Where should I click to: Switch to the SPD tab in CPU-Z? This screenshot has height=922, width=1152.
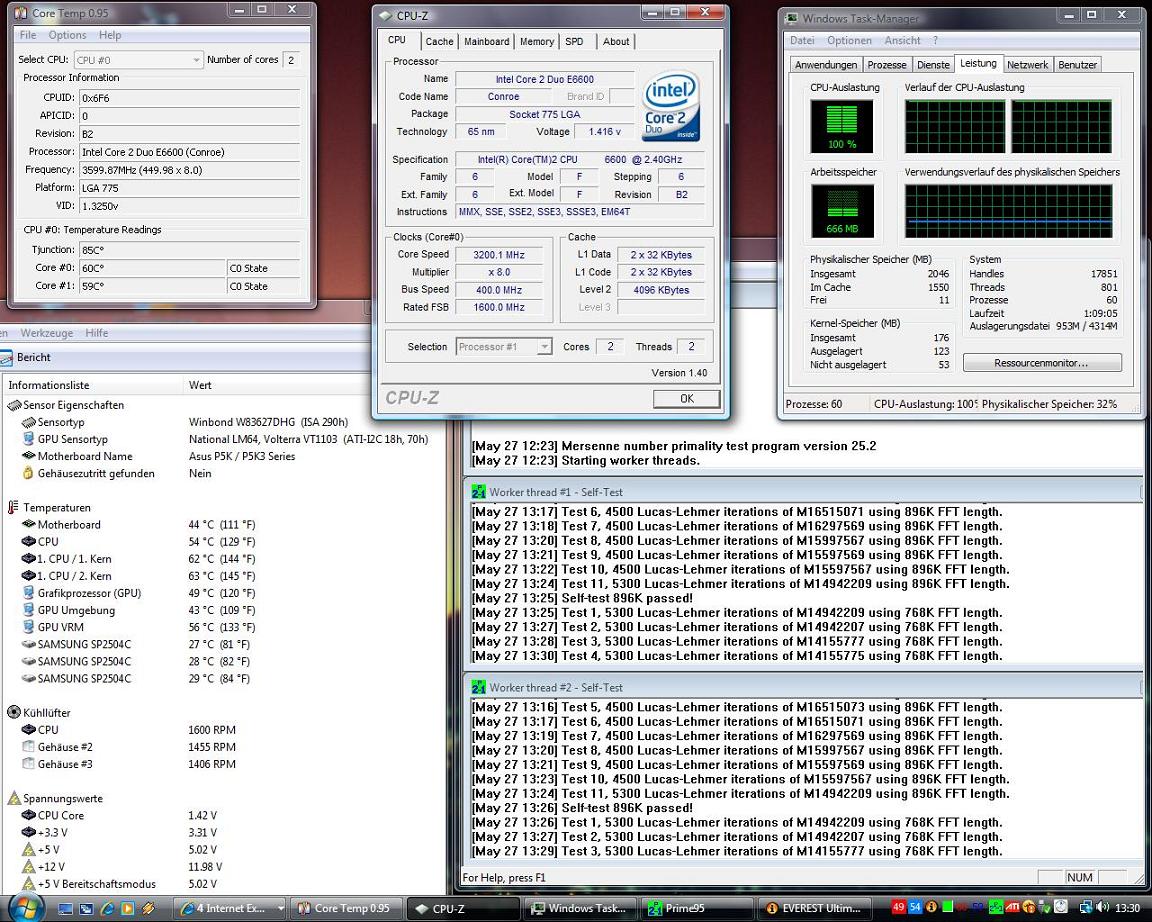[575, 41]
